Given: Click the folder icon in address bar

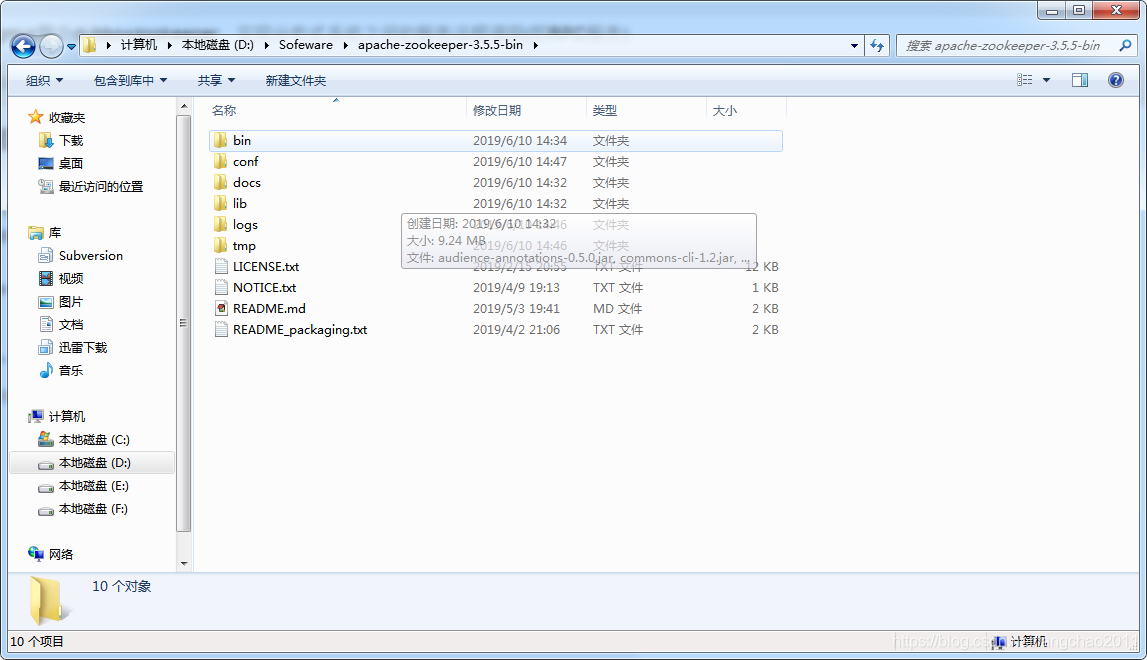Looking at the screenshot, I should (89, 45).
